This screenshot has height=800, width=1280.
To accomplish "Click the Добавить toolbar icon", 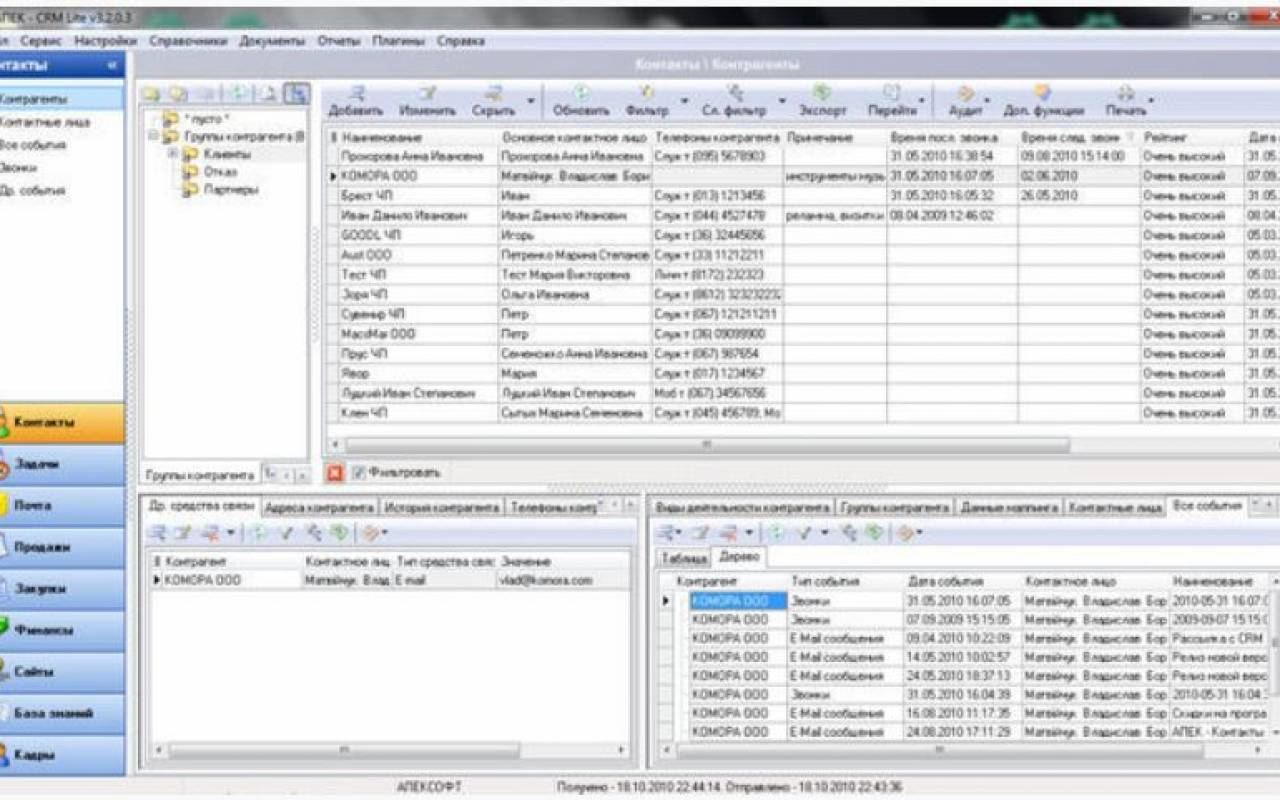I will [356, 93].
